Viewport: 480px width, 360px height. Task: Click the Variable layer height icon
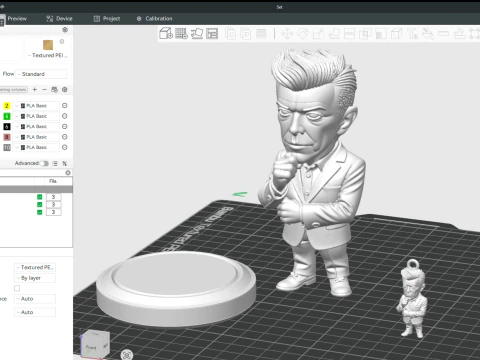click(261, 34)
